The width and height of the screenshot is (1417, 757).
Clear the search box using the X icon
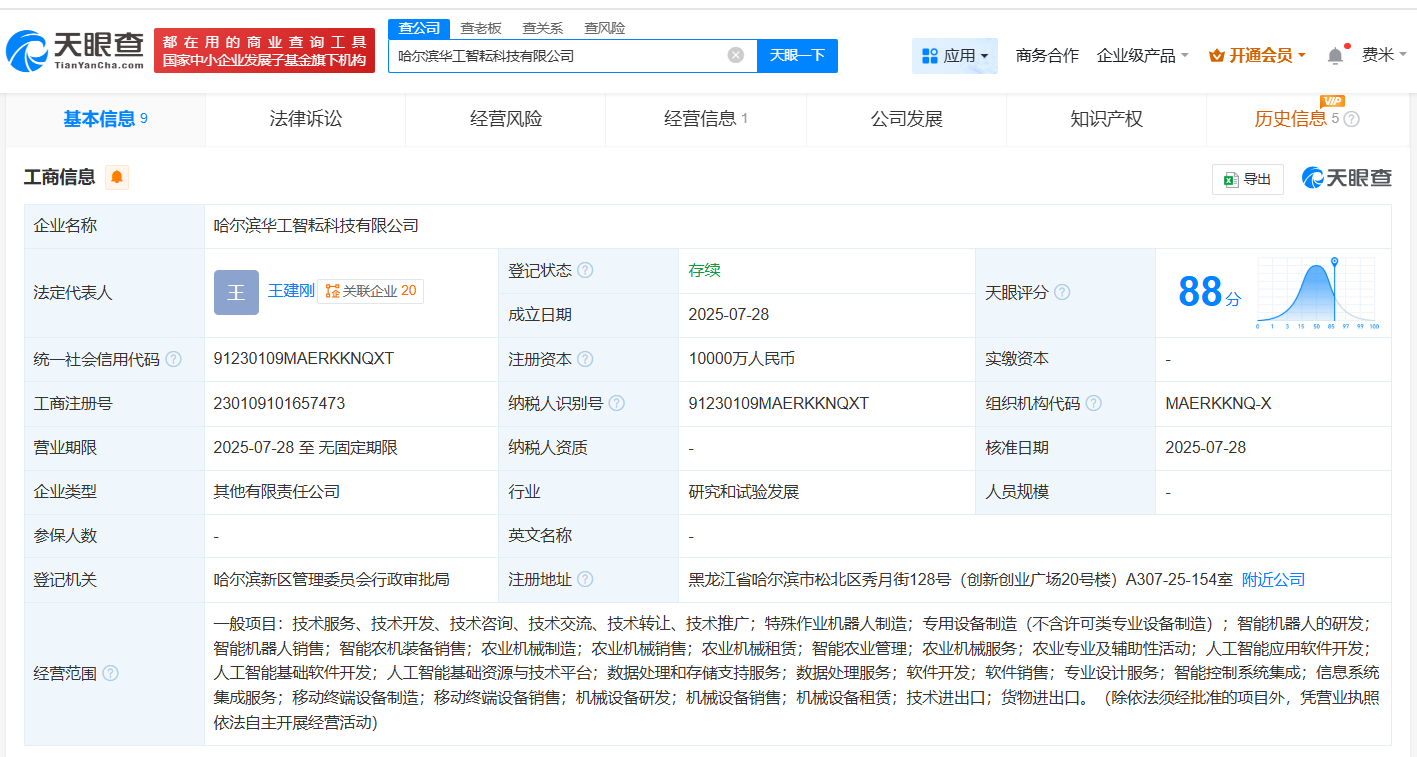pyautogui.click(x=736, y=55)
